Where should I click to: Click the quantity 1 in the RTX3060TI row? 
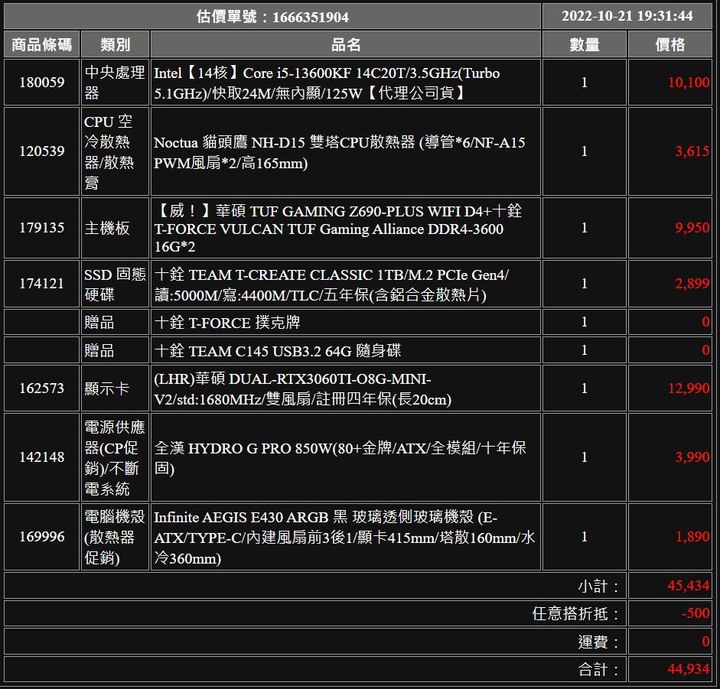(x=585, y=388)
